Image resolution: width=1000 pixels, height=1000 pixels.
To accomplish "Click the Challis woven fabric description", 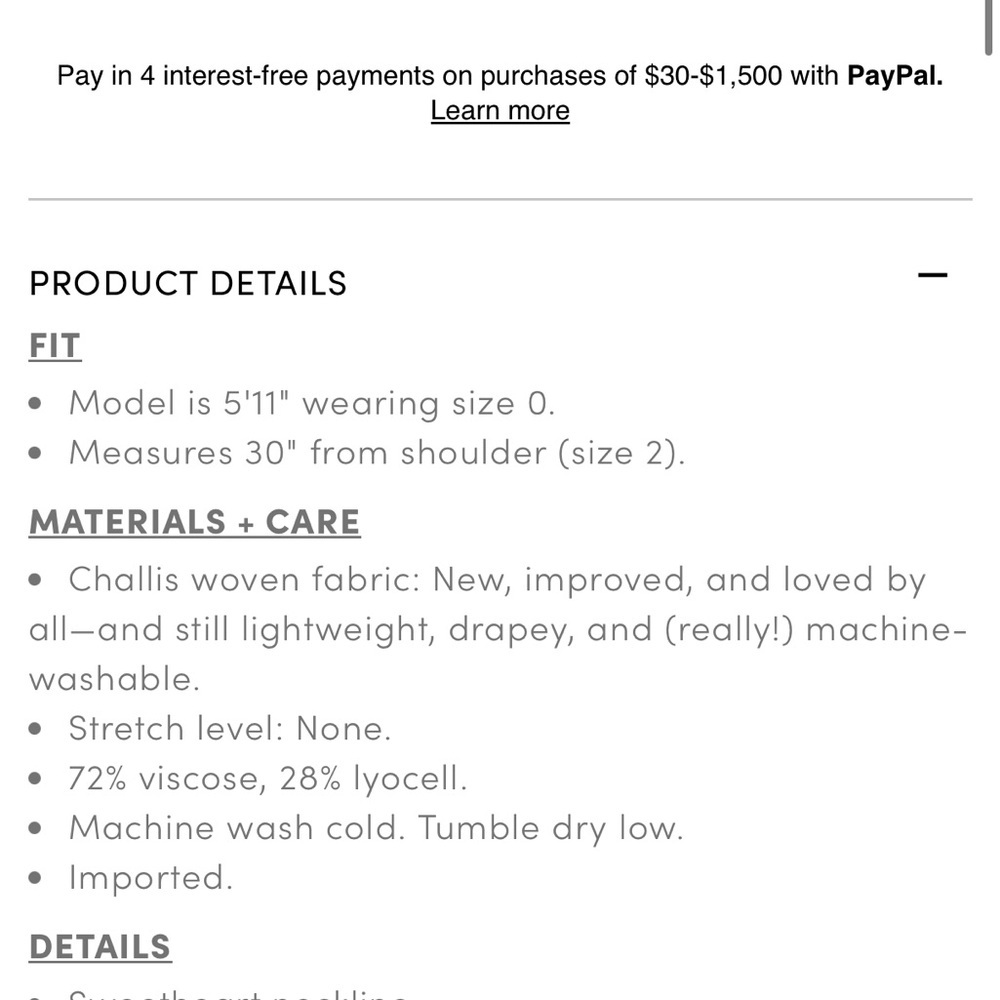I will point(498,629).
